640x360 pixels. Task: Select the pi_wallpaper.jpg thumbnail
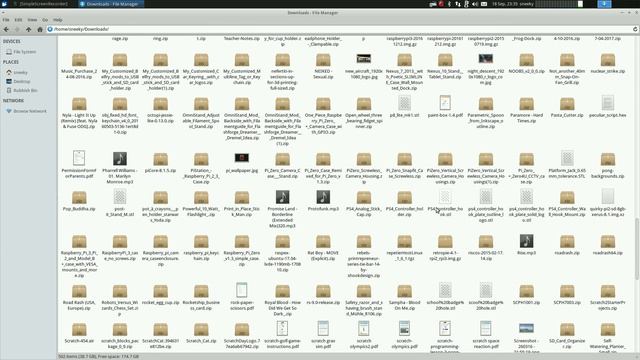(x=242, y=158)
